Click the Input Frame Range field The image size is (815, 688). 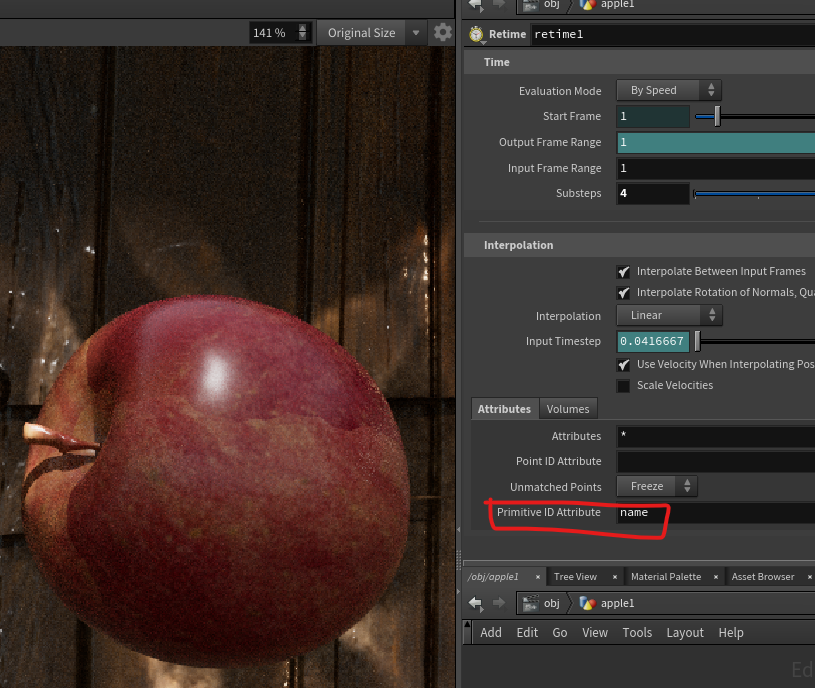click(x=716, y=168)
